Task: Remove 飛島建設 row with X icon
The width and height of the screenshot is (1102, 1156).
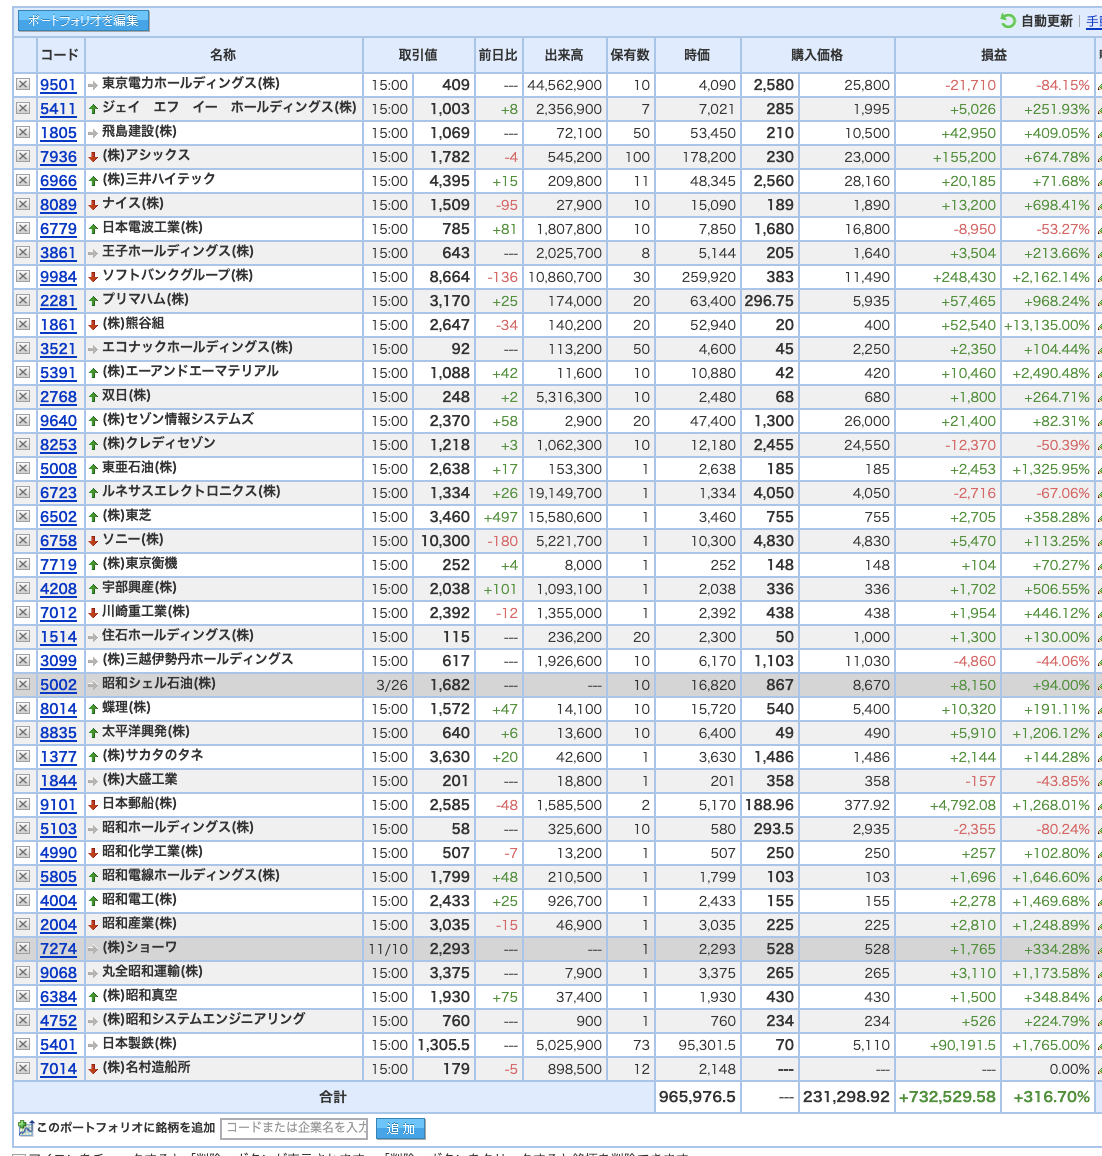Action: point(23,133)
